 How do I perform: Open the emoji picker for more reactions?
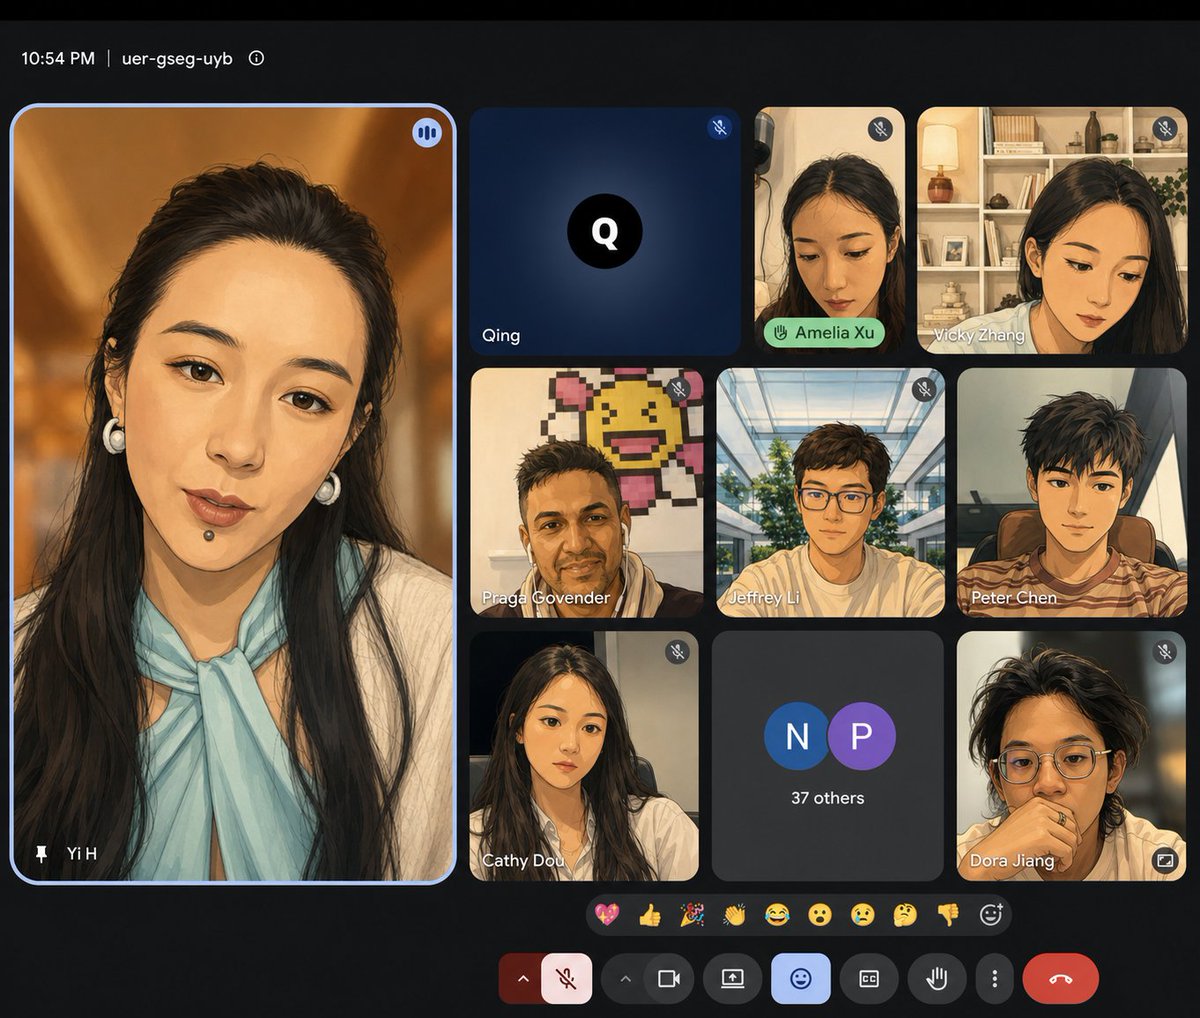click(991, 914)
